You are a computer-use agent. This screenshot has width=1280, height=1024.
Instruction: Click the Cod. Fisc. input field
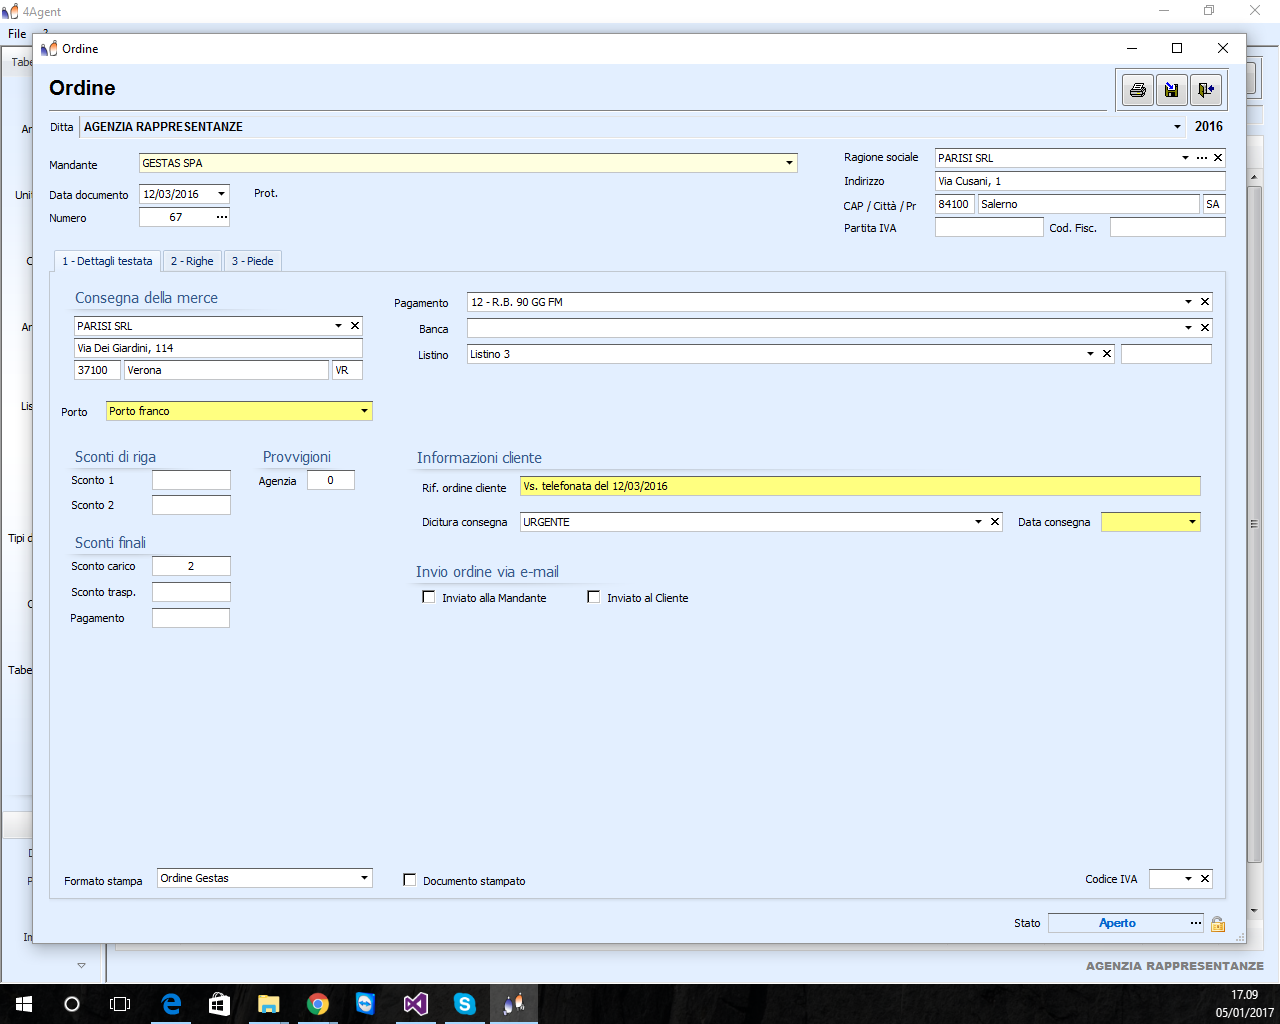tap(1167, 228)
